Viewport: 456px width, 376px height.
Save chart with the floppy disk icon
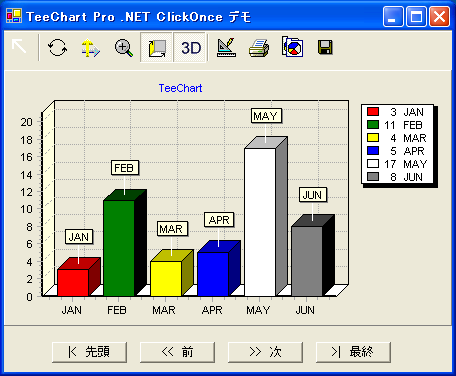[x=325, y=47]
